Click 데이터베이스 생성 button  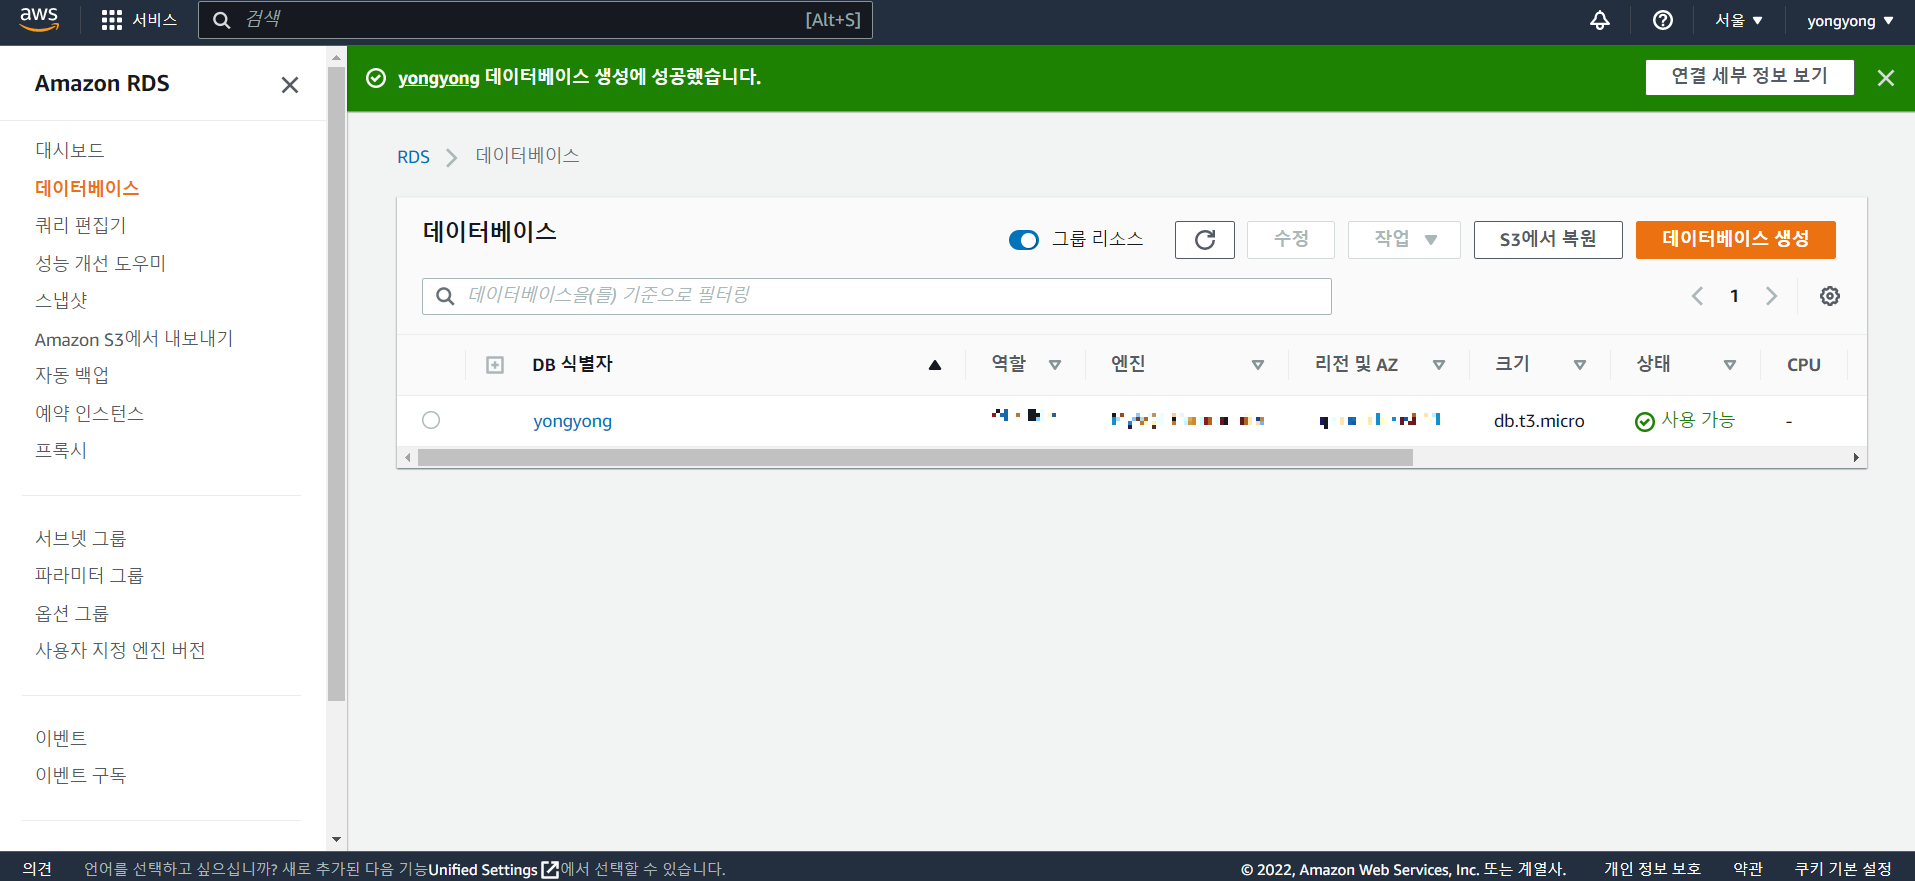pos(1736,240)
